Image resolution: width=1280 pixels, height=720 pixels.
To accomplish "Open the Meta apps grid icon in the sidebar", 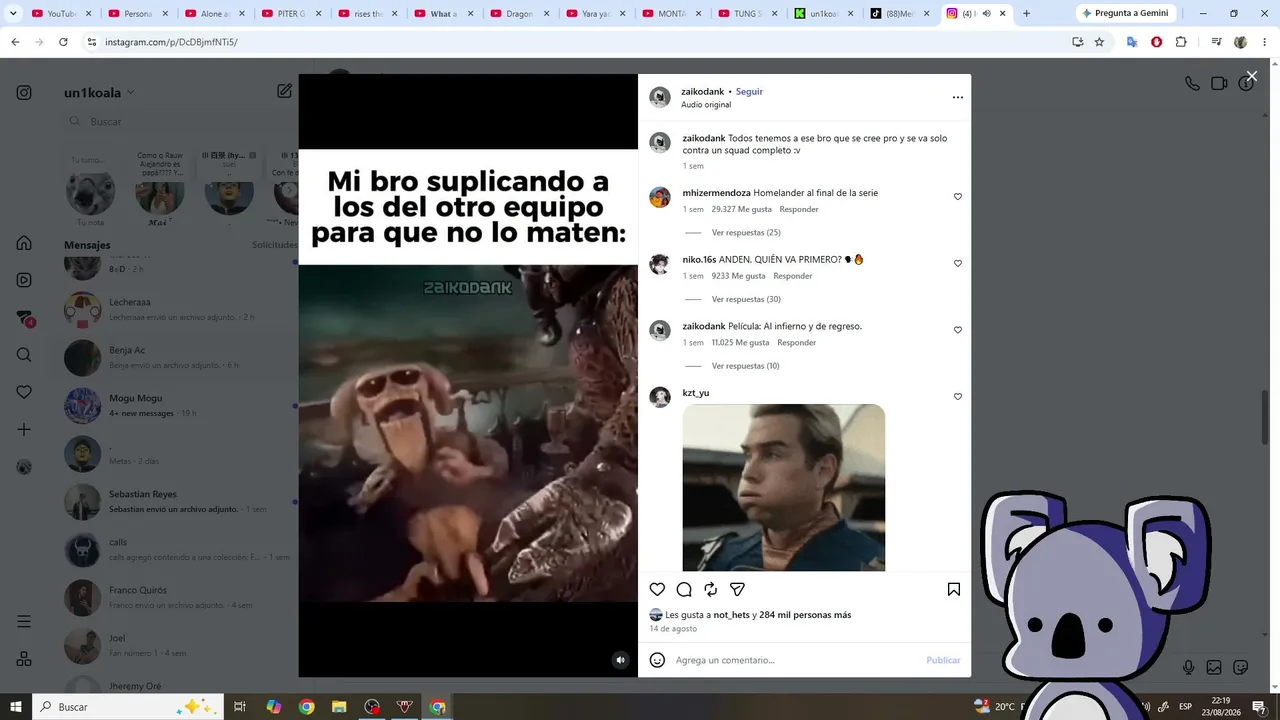I will pyautogui.click(x=24, y=659).
